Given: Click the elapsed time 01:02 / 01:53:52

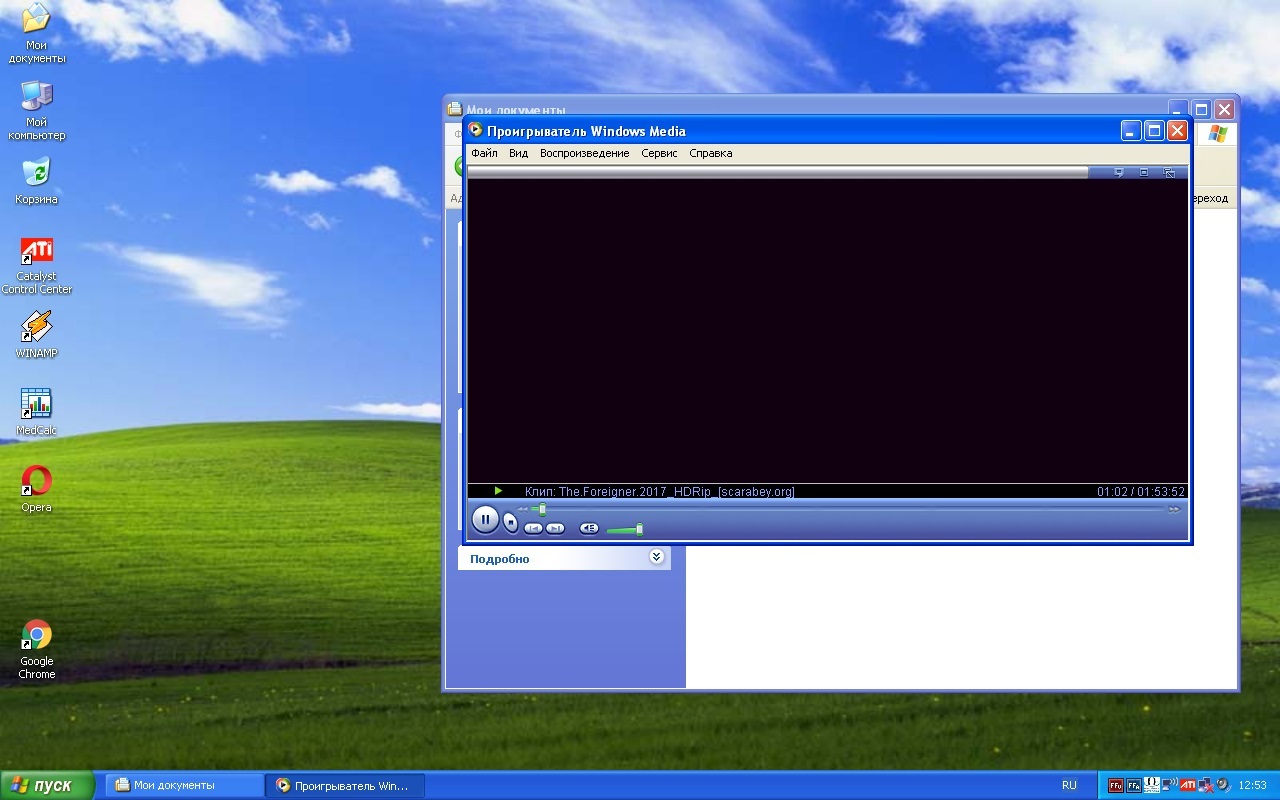Looking at the screenshot, I should (1140, 491).
